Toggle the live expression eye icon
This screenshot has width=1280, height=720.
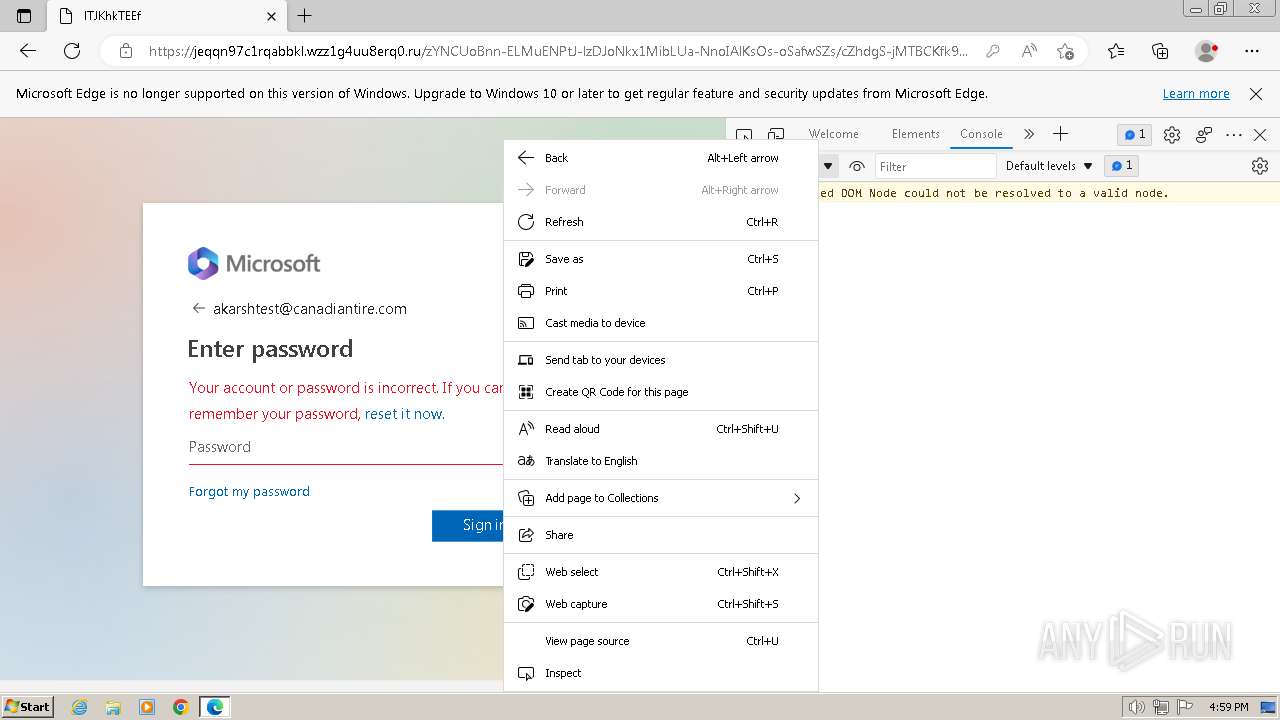pos(857,166)
